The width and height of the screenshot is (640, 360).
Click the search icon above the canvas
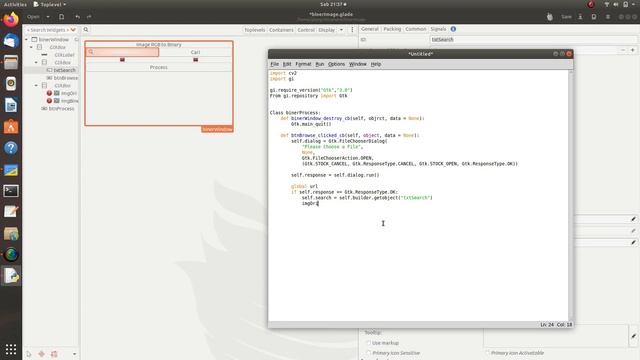pyautogui.click(x=86, y=29)
